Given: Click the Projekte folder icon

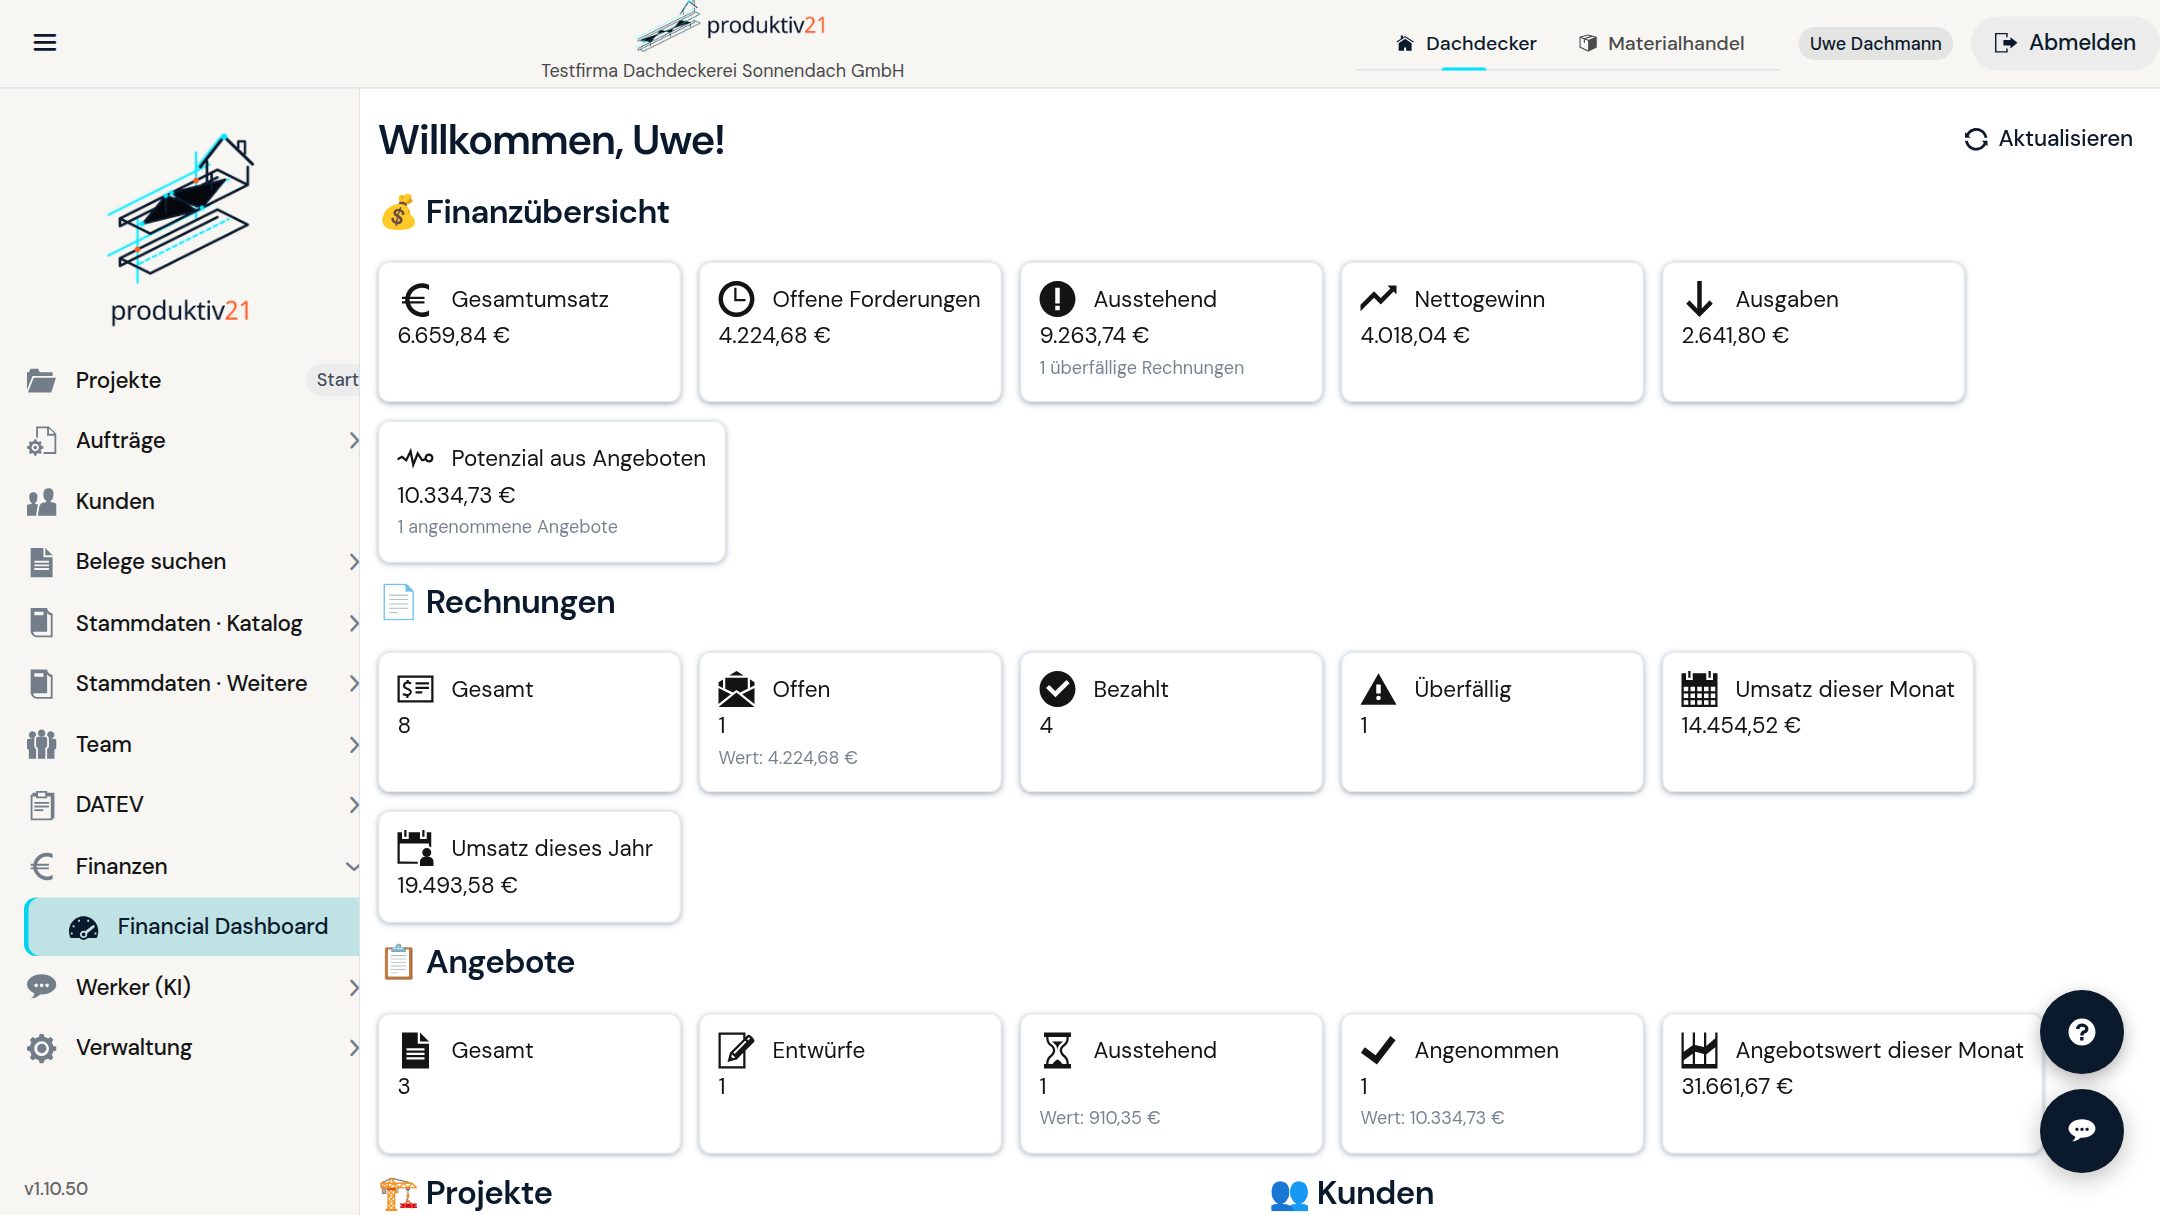Looking at the screenshot, I should click(41, 380).
